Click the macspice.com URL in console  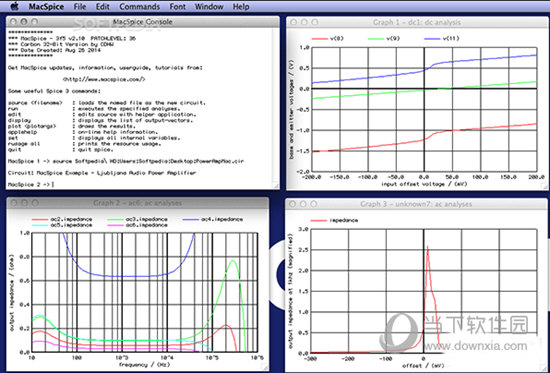click(x=104, y=79)
